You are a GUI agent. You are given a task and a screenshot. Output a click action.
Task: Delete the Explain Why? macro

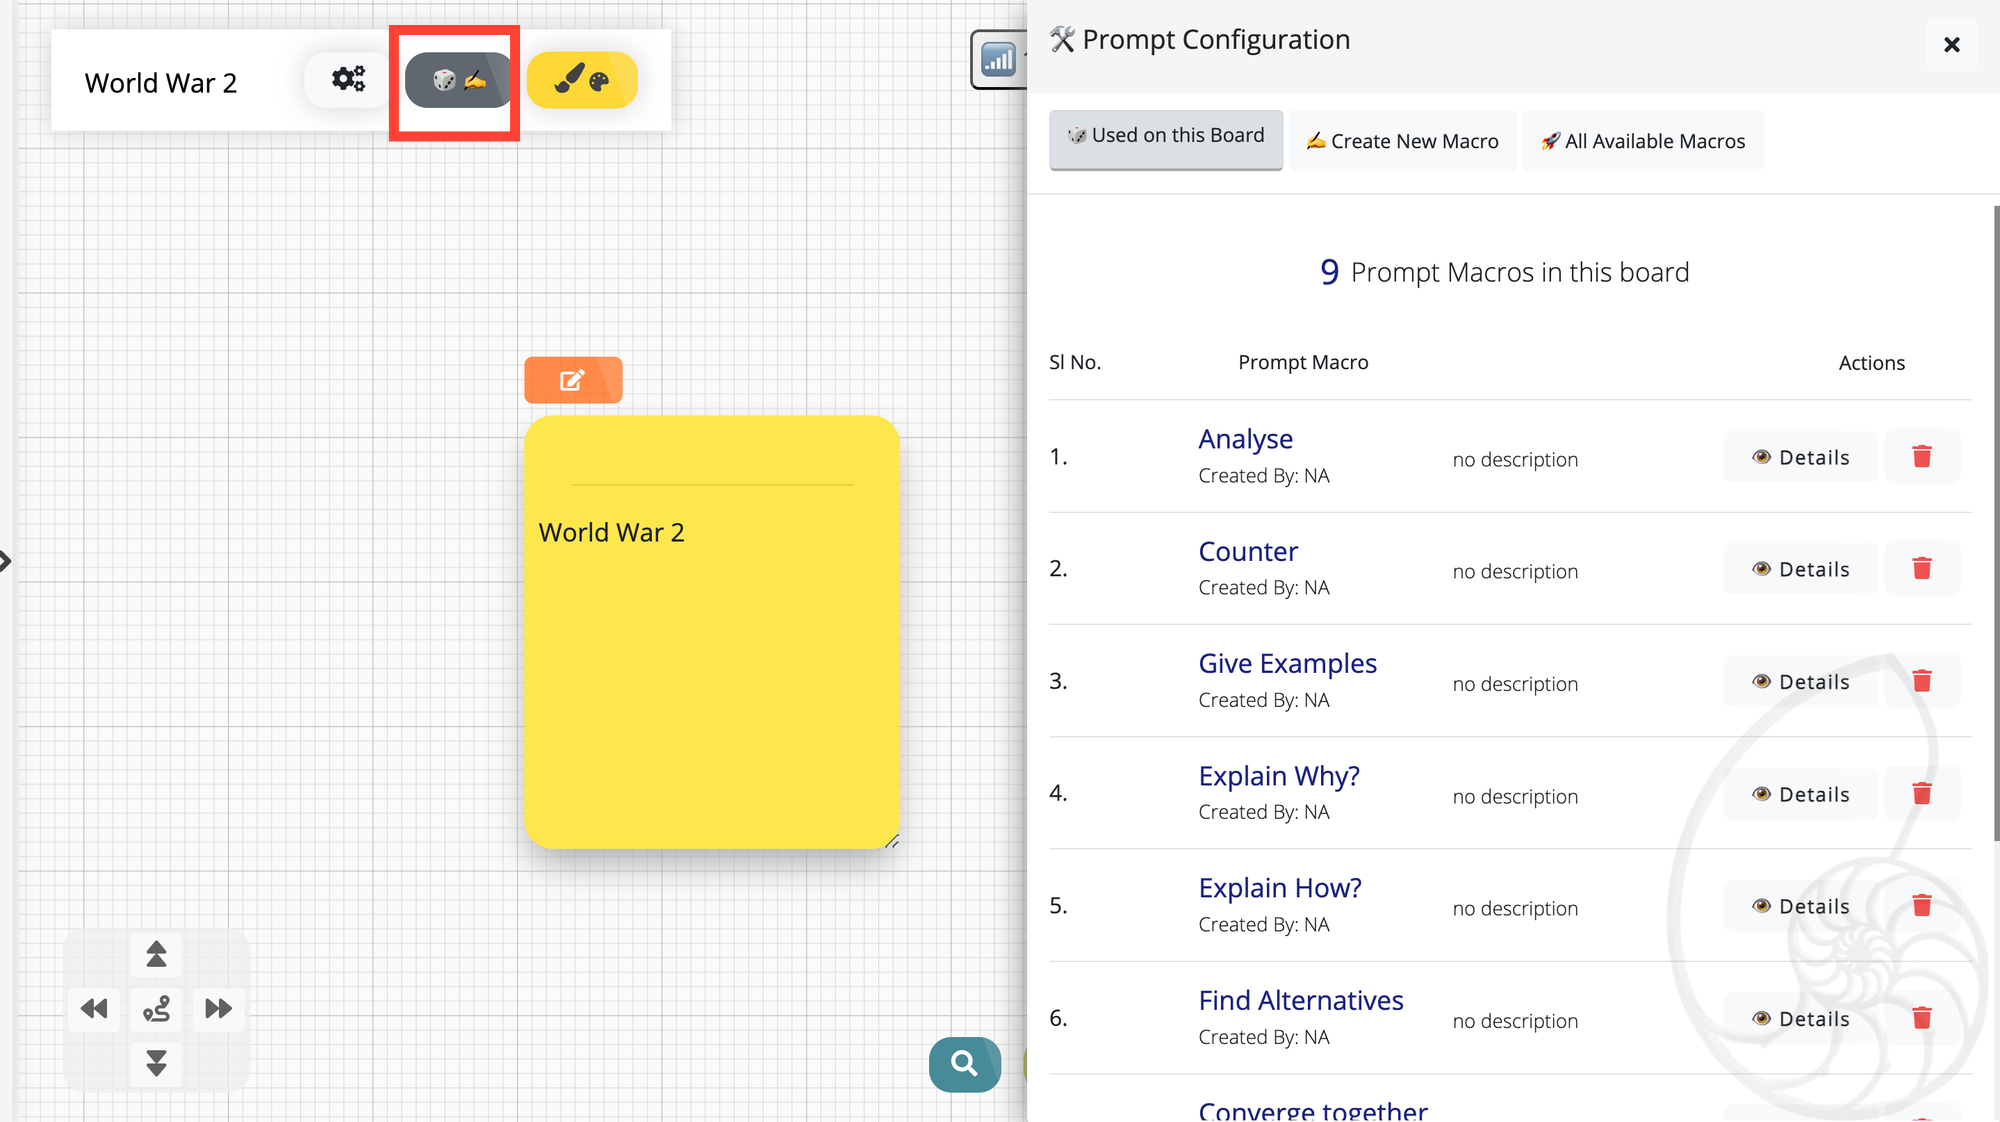1922,794
